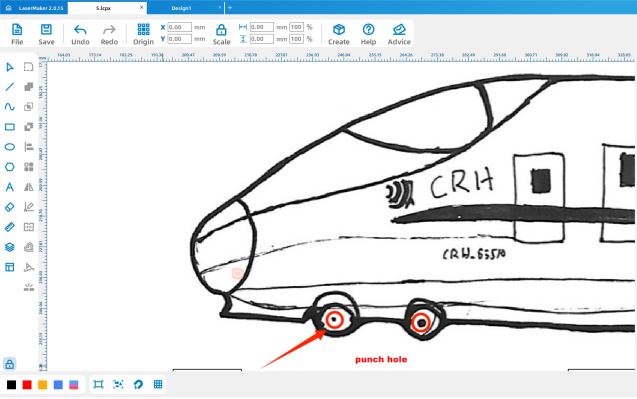Image resolution: width=637 pixels, height=399 pixels.
Task: Click the break apart icon
Action: pyautogui.click(x=28, y=287)
